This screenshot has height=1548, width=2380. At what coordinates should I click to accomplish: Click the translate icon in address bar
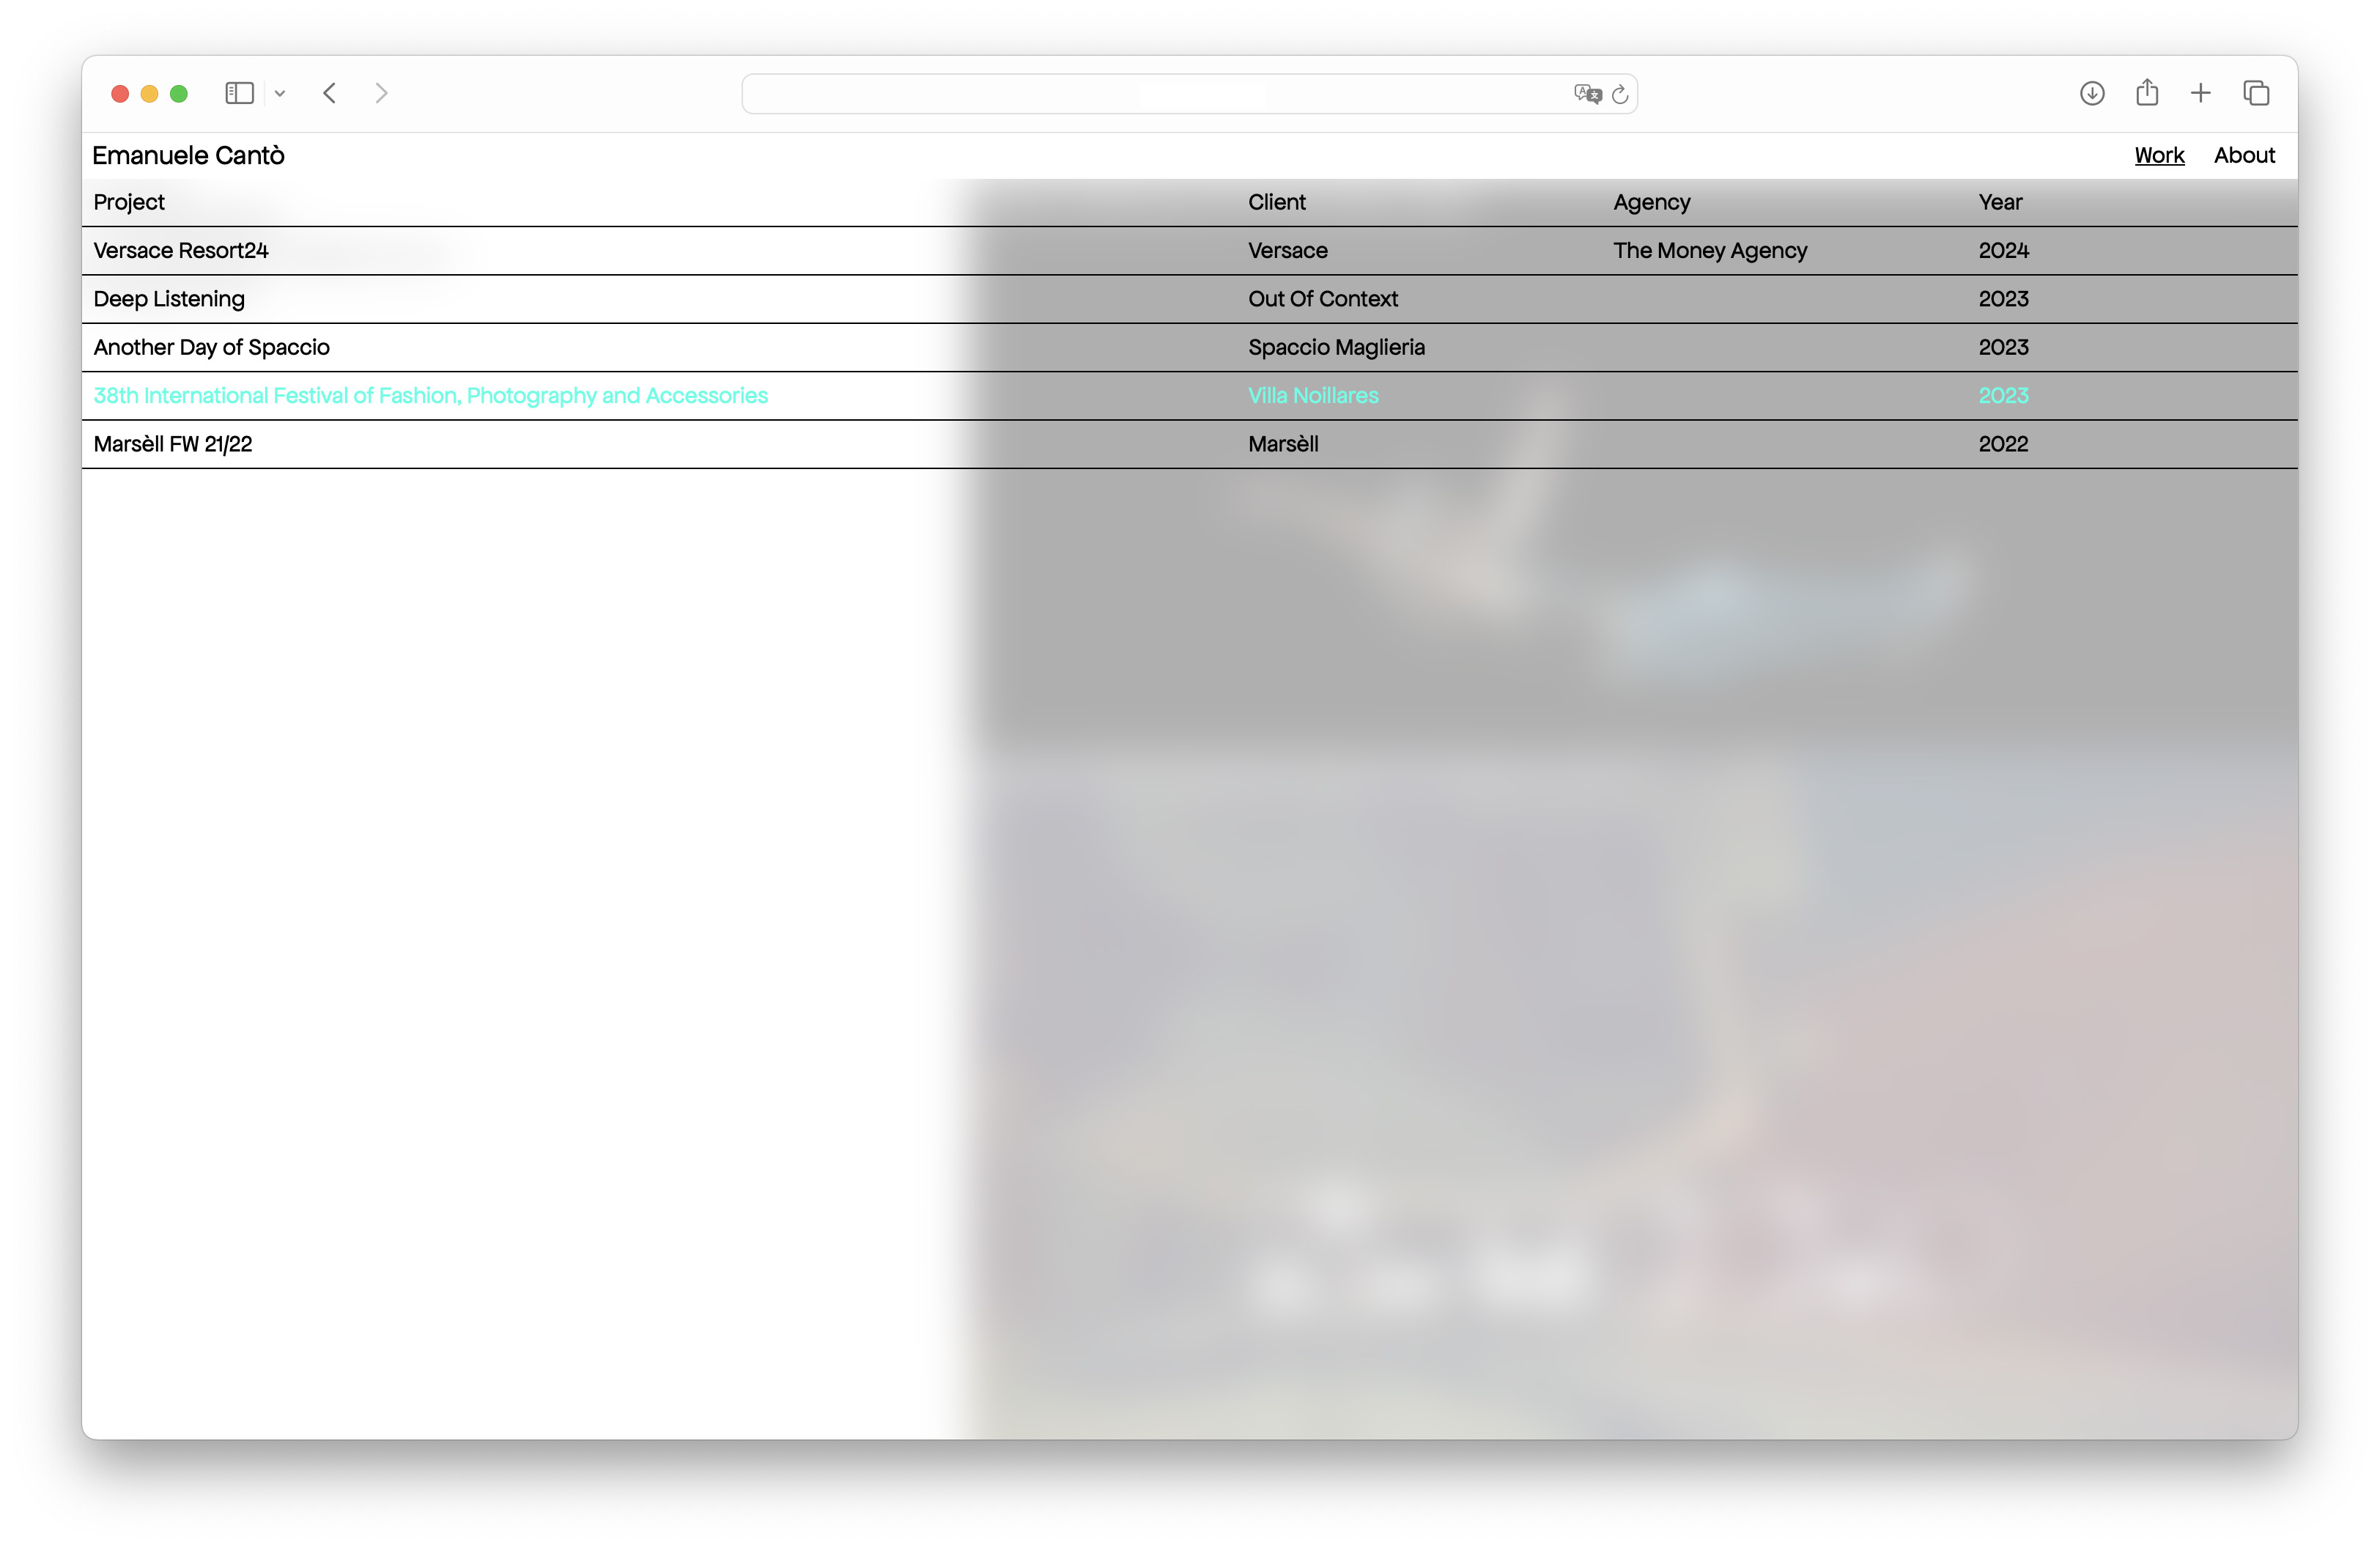tap(1587, 94)
